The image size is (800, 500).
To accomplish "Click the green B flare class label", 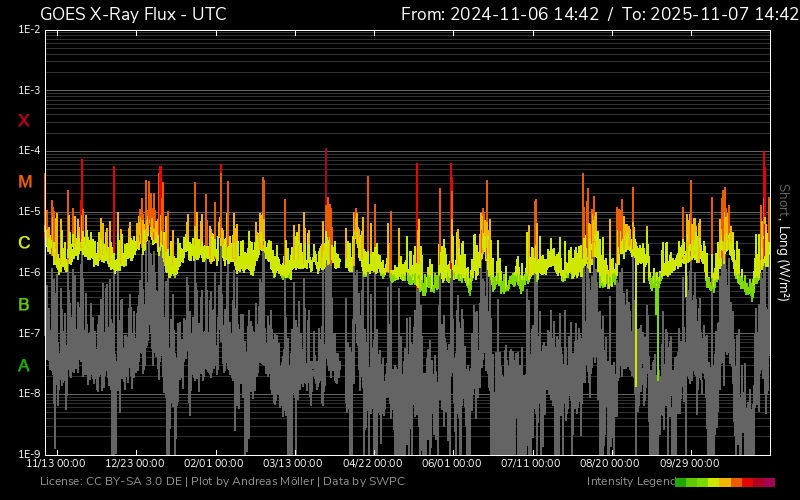I will 24,304.
